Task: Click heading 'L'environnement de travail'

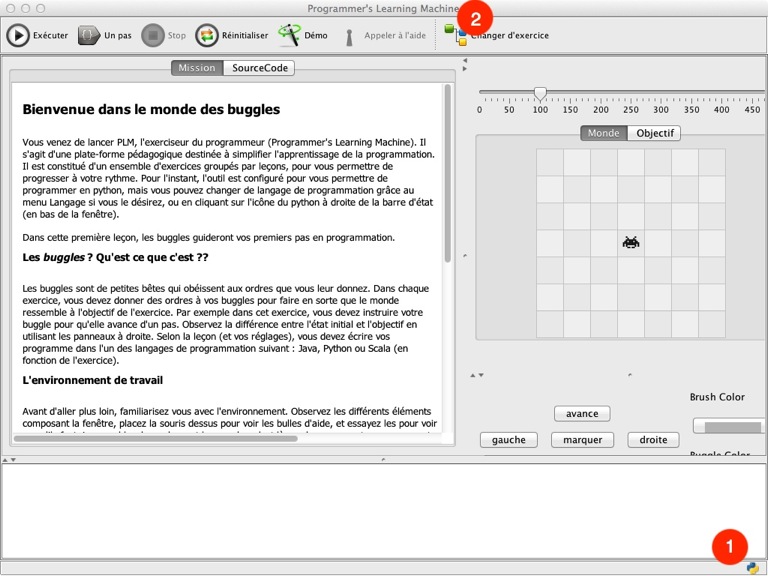Action: click(x=93, y=380)
